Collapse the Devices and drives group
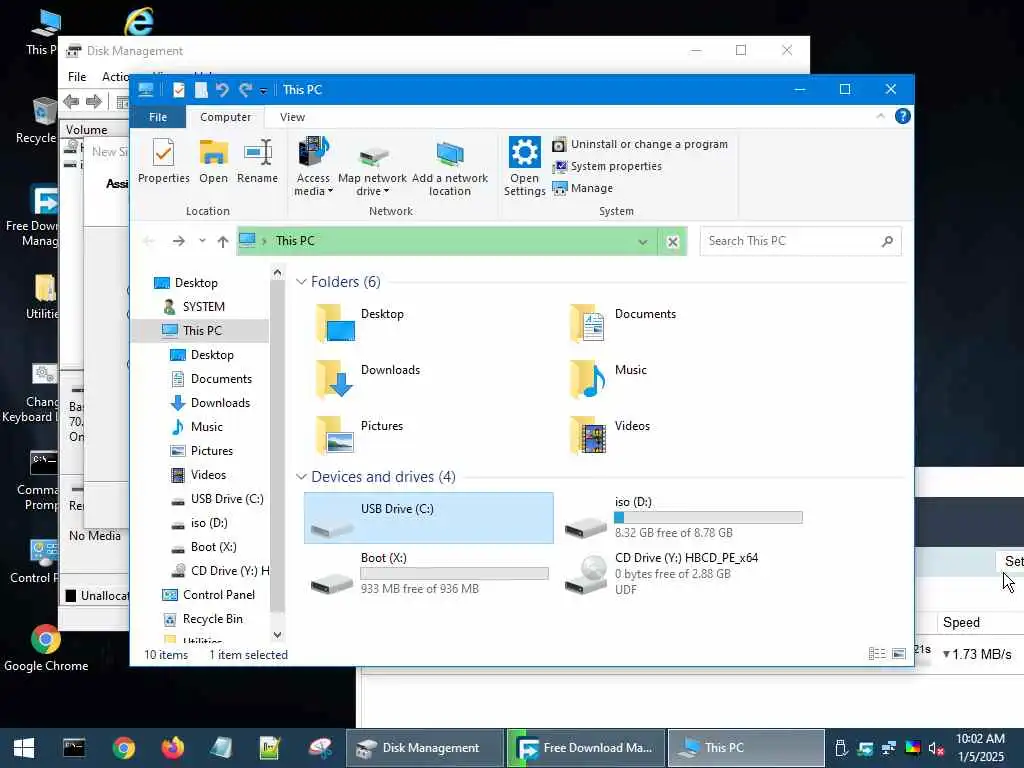Screen dimensions: 1024x768 pos(301,477)
